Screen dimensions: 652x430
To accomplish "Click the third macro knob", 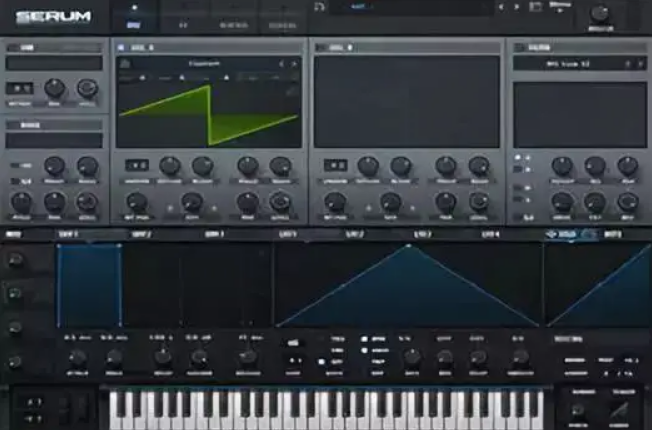I will (x=15, y=328).
